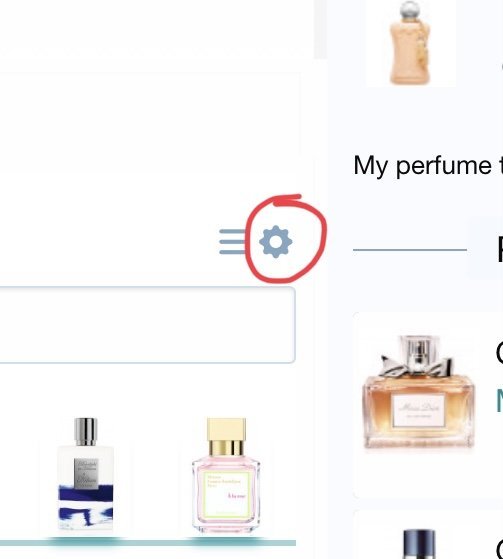Select the Kilian blue-and-white perfume bottle

[x=86, y=474]
